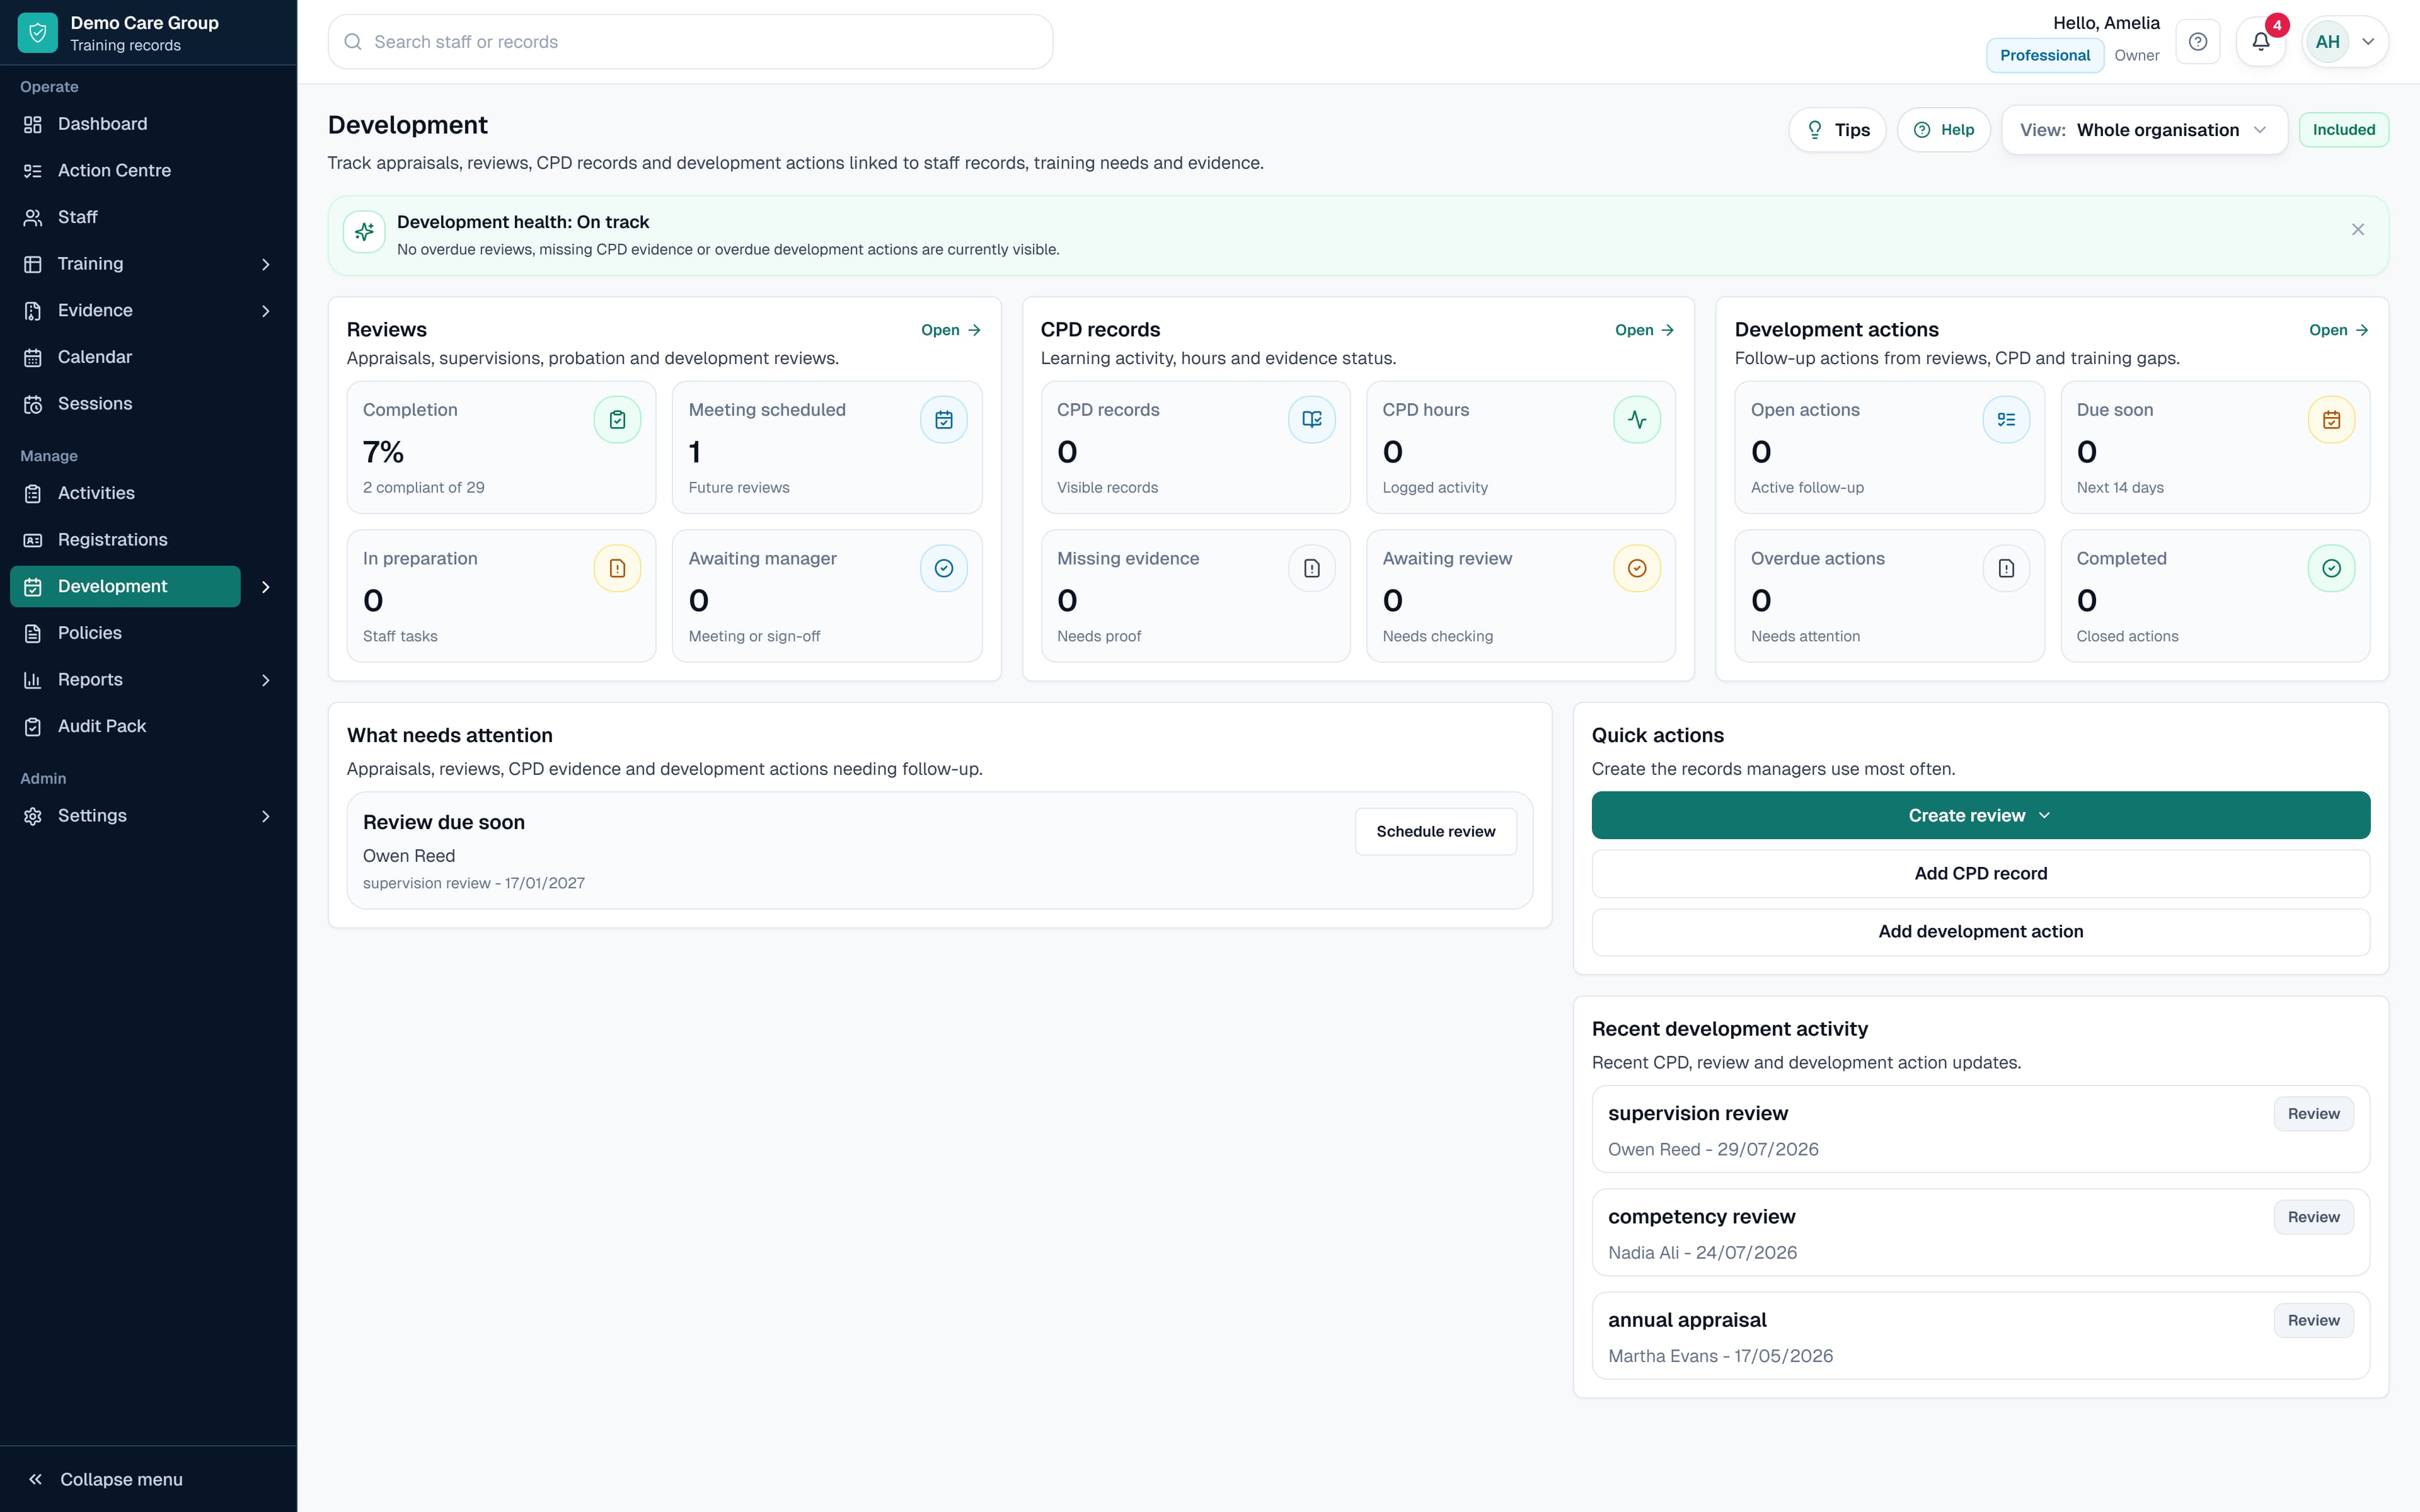Open notifications bell with 4 badge

click(x=2260, y=42)
